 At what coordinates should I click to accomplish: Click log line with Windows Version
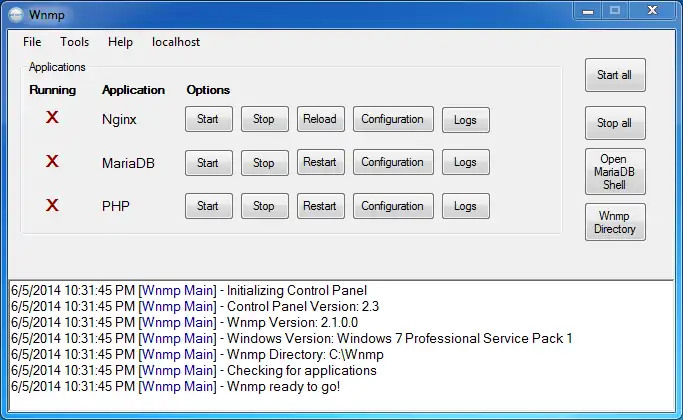291,339
